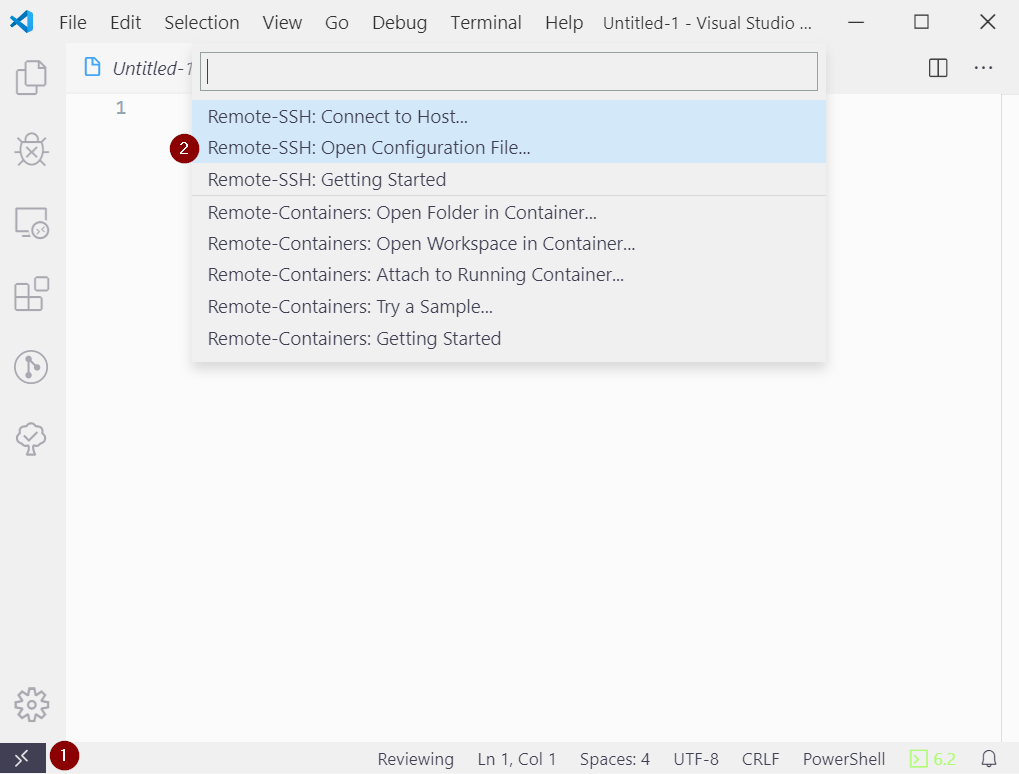
Task: Choose Remote-Containers: Open Workspace in Container...
Action: 509,244
